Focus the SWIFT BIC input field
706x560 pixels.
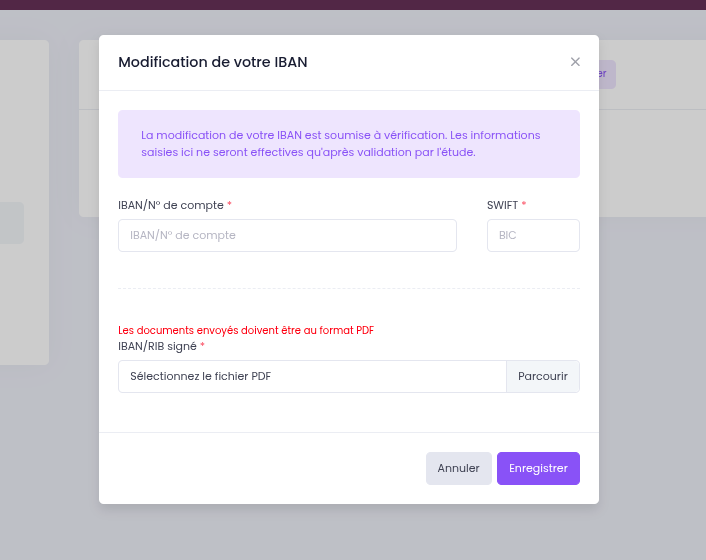pyautogui.click(x=533, y=235)
